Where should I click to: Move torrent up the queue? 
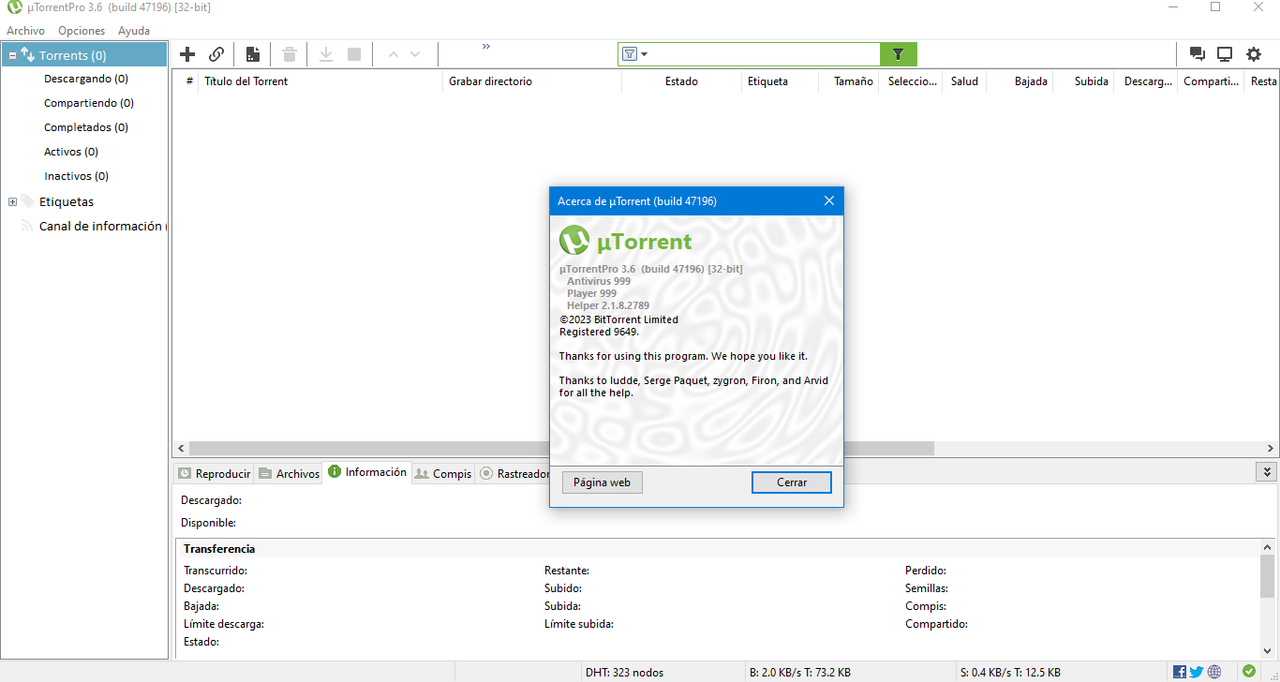pyautogui.click(x=393, y=54)
